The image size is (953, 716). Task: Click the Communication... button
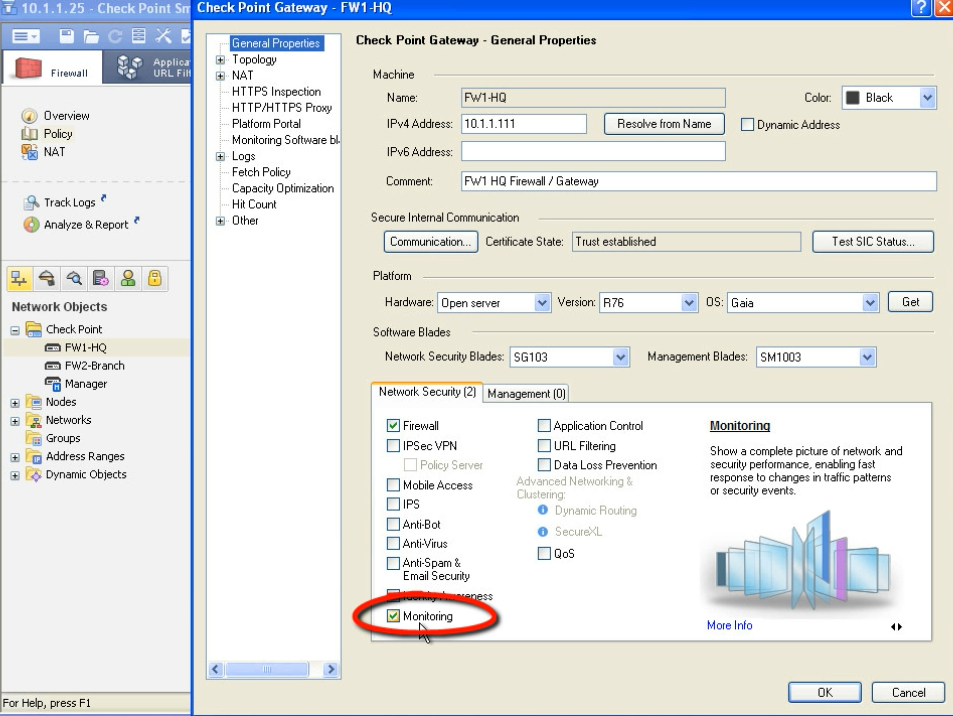pos(431,242)
